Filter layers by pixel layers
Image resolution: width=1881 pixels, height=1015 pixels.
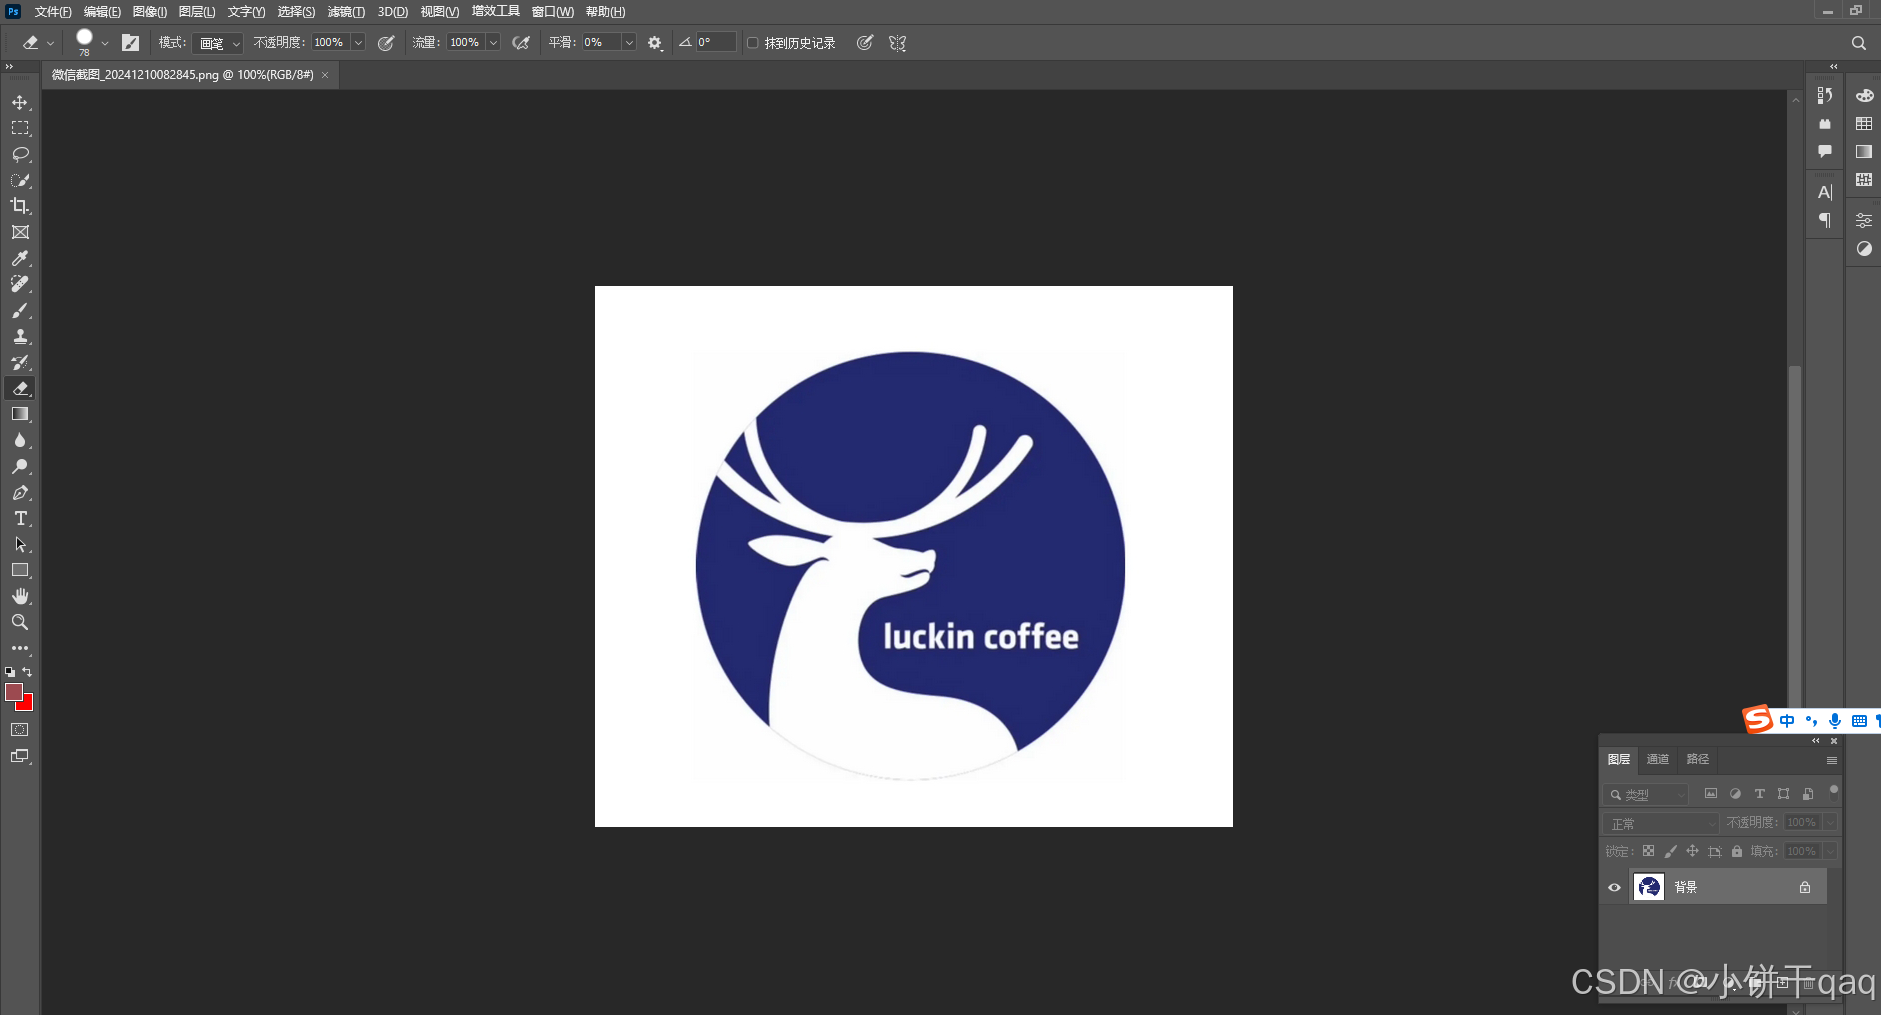click(1711, 794)
